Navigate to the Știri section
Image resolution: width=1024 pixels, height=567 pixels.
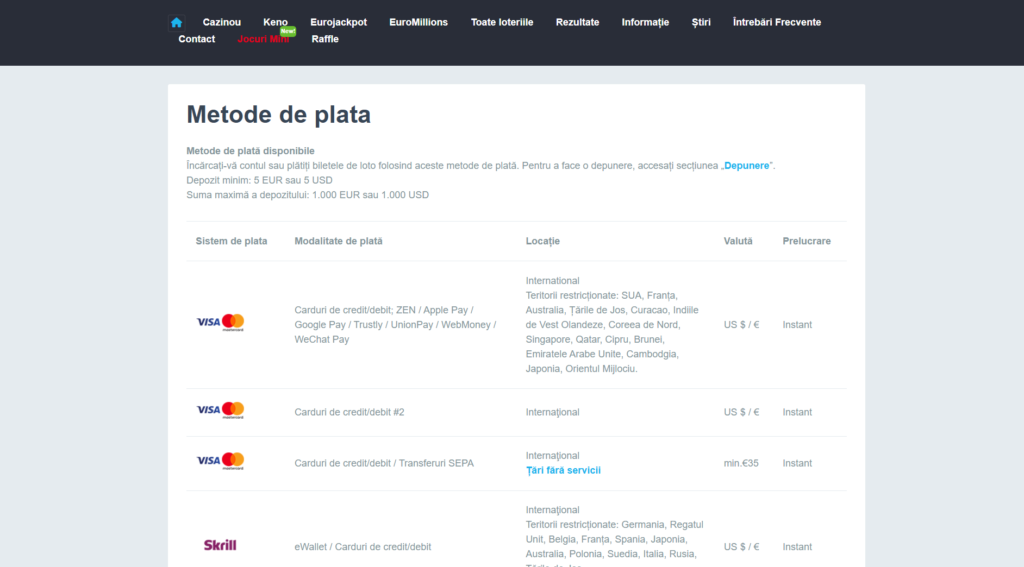click(701, 22)
